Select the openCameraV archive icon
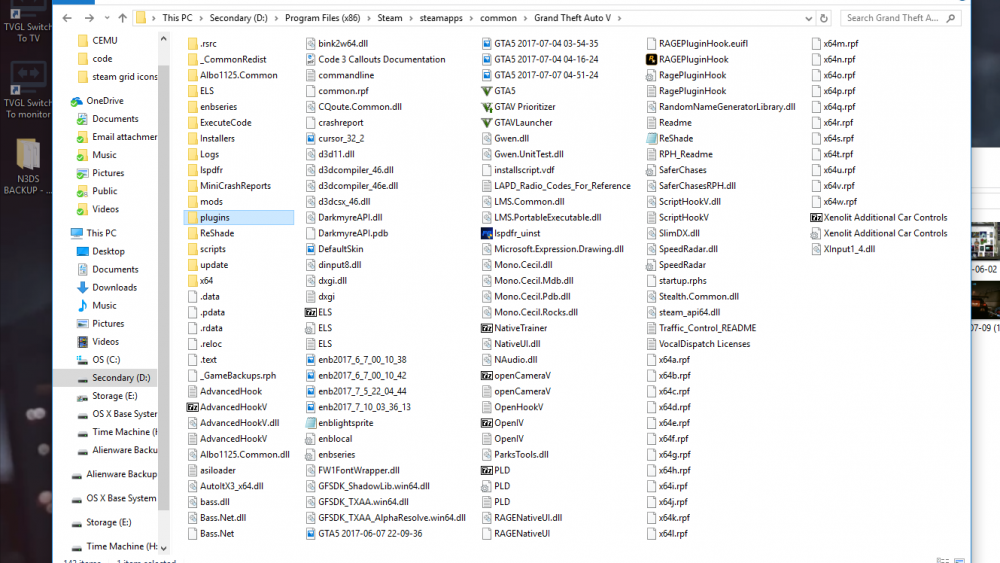 click(487, 376)
